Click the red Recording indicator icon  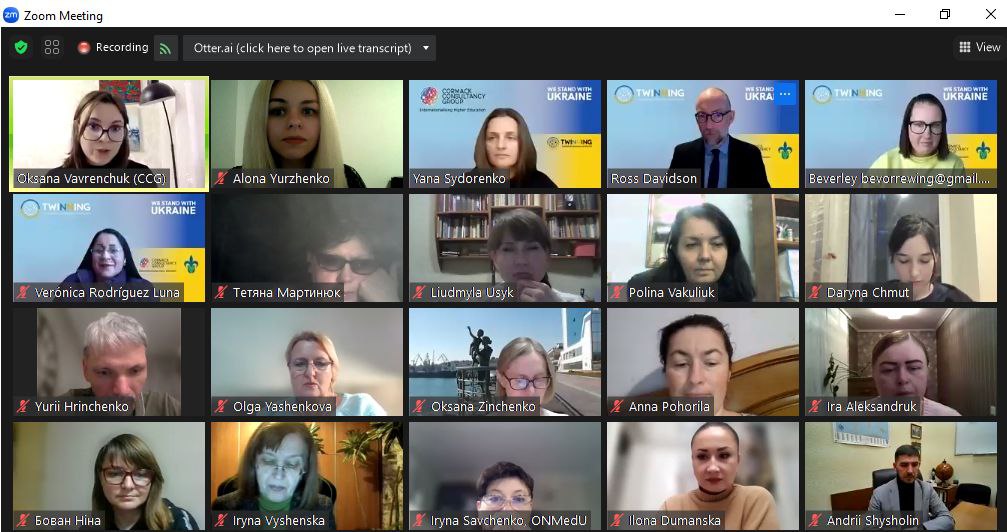point(83,48)
